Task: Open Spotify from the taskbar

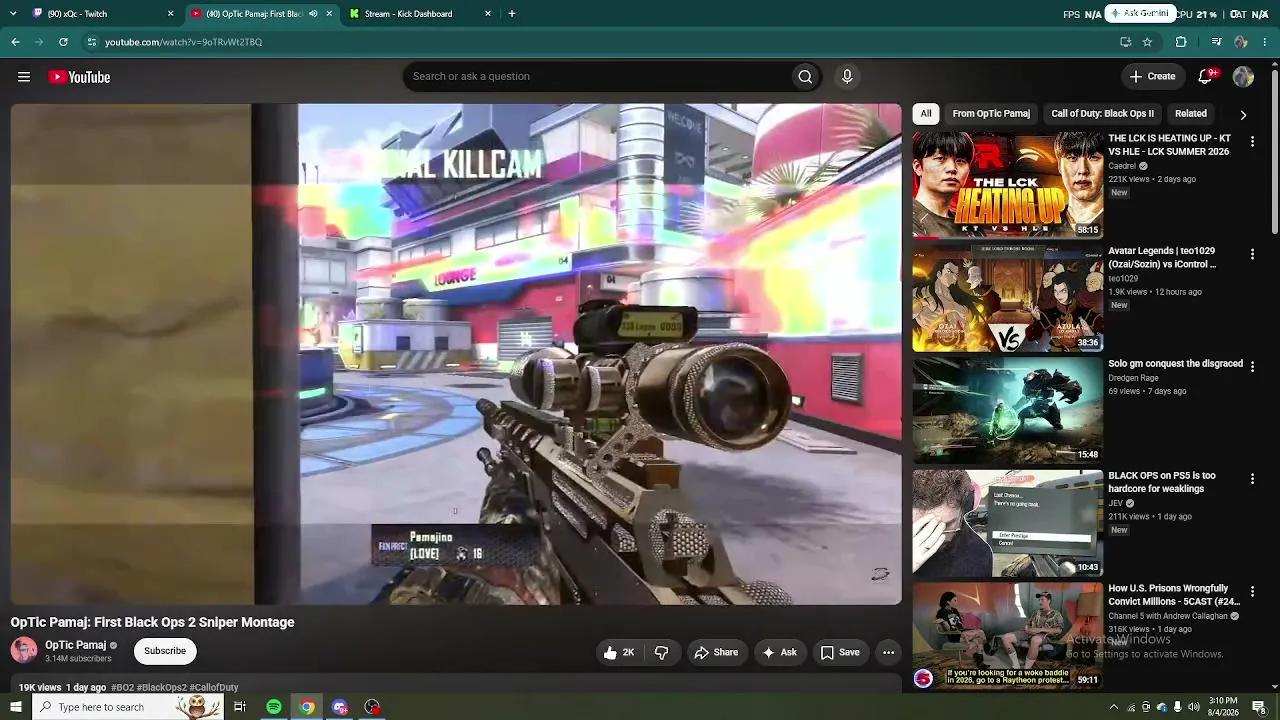Action: (274, 707)
